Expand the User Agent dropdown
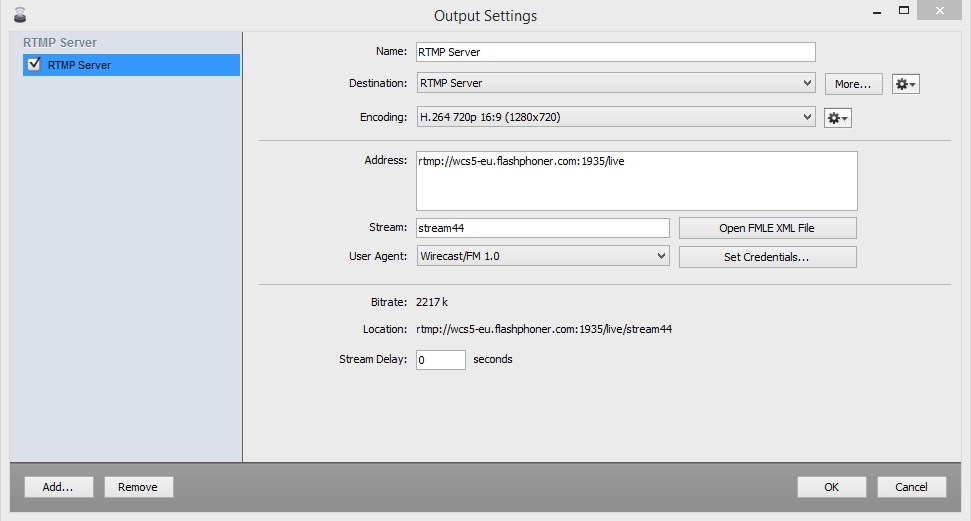 (542, 256)
